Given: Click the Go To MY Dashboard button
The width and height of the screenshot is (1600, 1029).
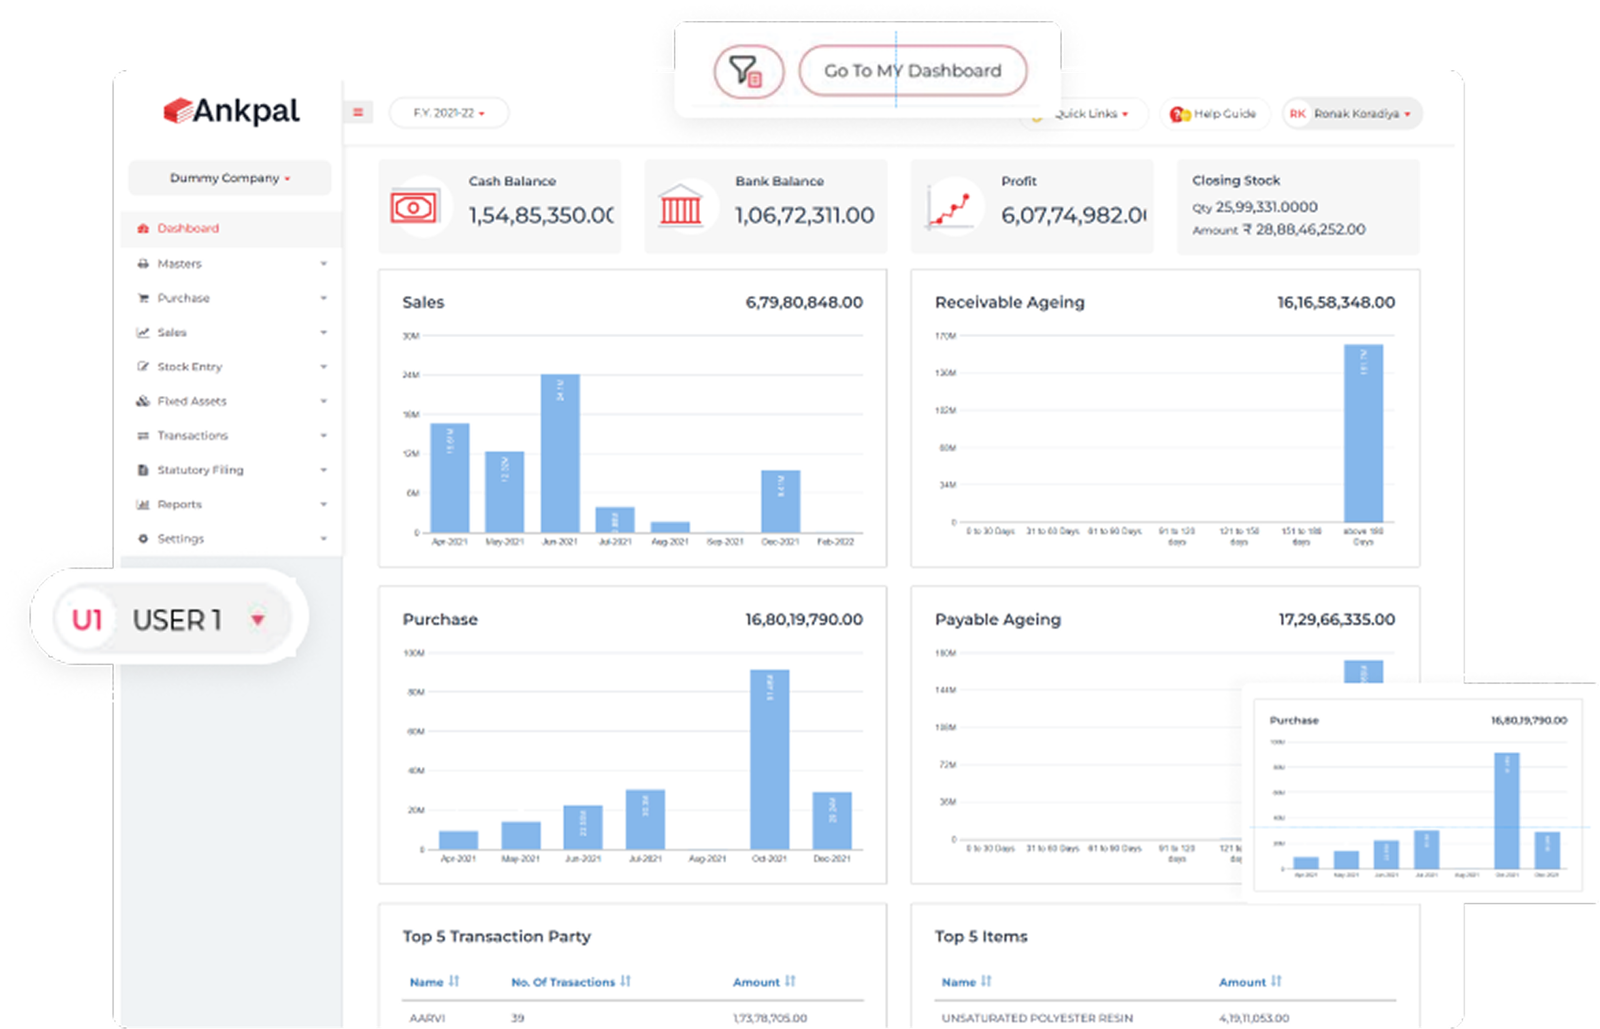Looking at the screenshot, I should click(911, 71).
